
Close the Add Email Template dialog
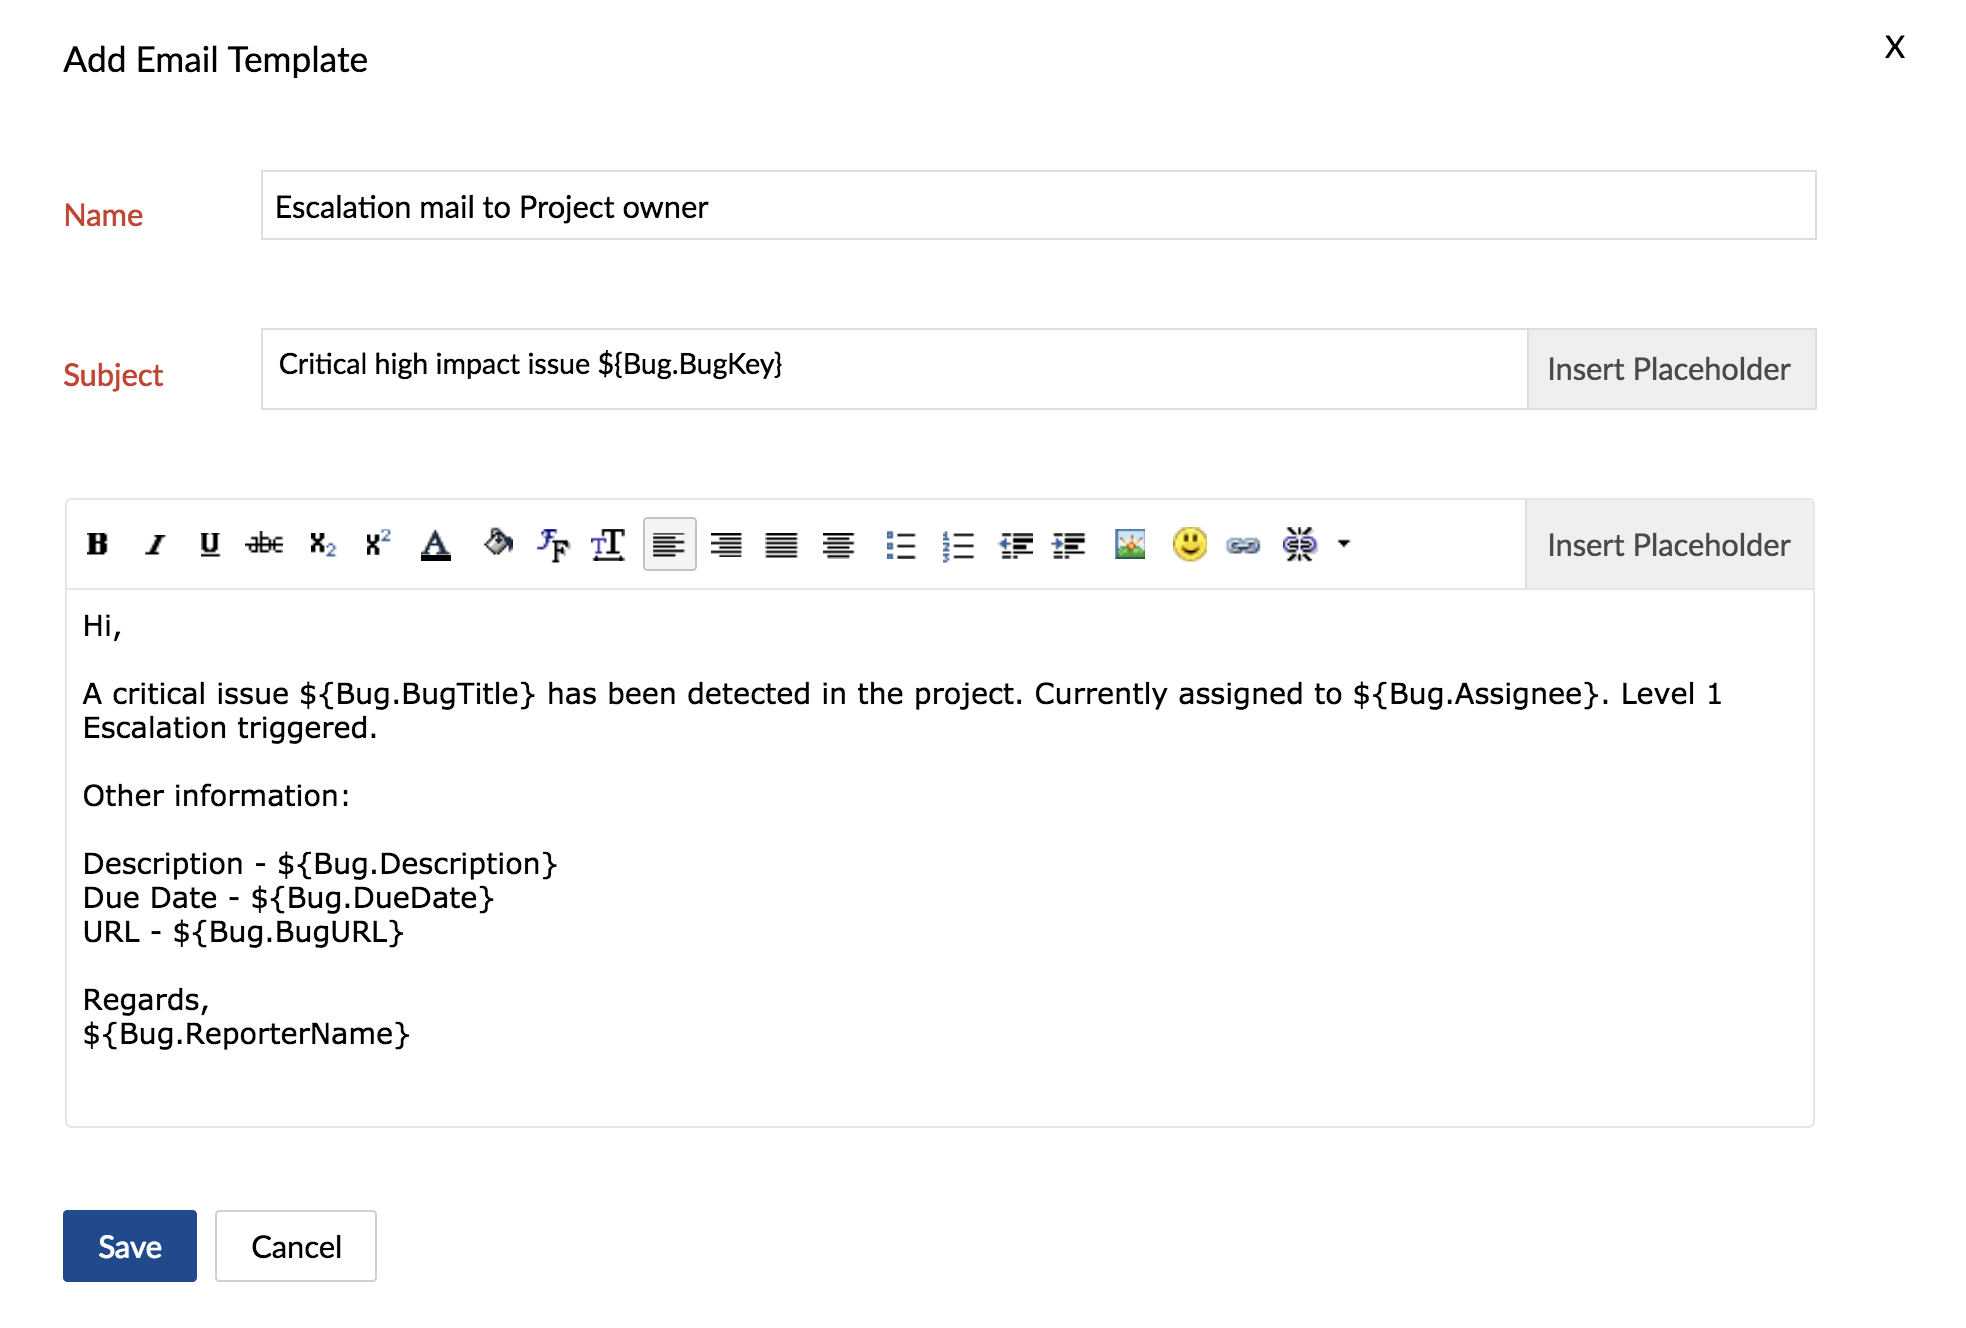[1894, 47]
